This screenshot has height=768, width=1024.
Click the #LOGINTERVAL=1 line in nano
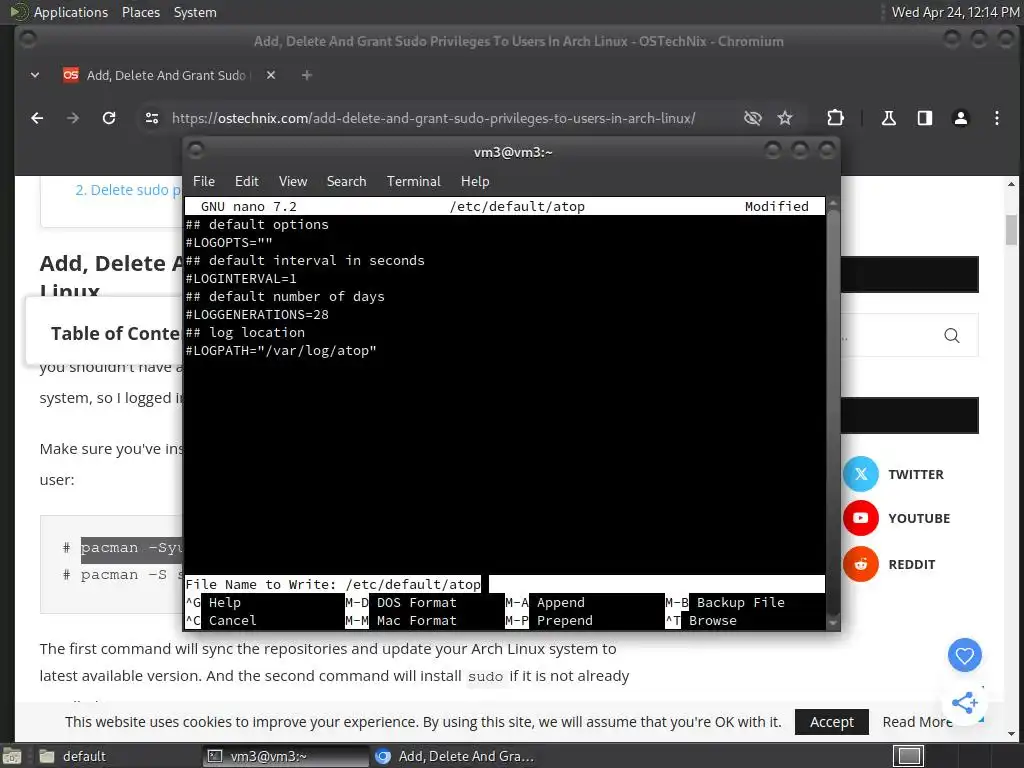(x=241, y=279)
